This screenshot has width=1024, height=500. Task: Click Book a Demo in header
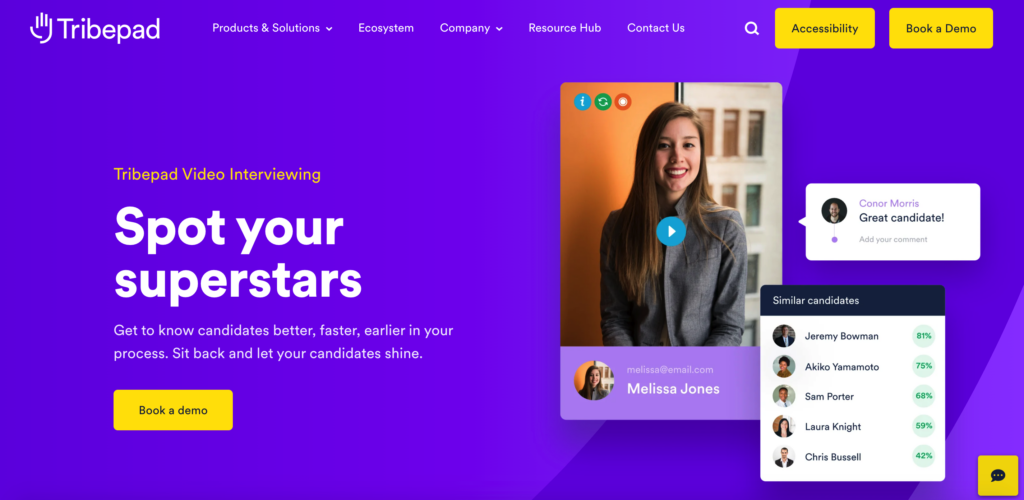[x=940, y=28]
